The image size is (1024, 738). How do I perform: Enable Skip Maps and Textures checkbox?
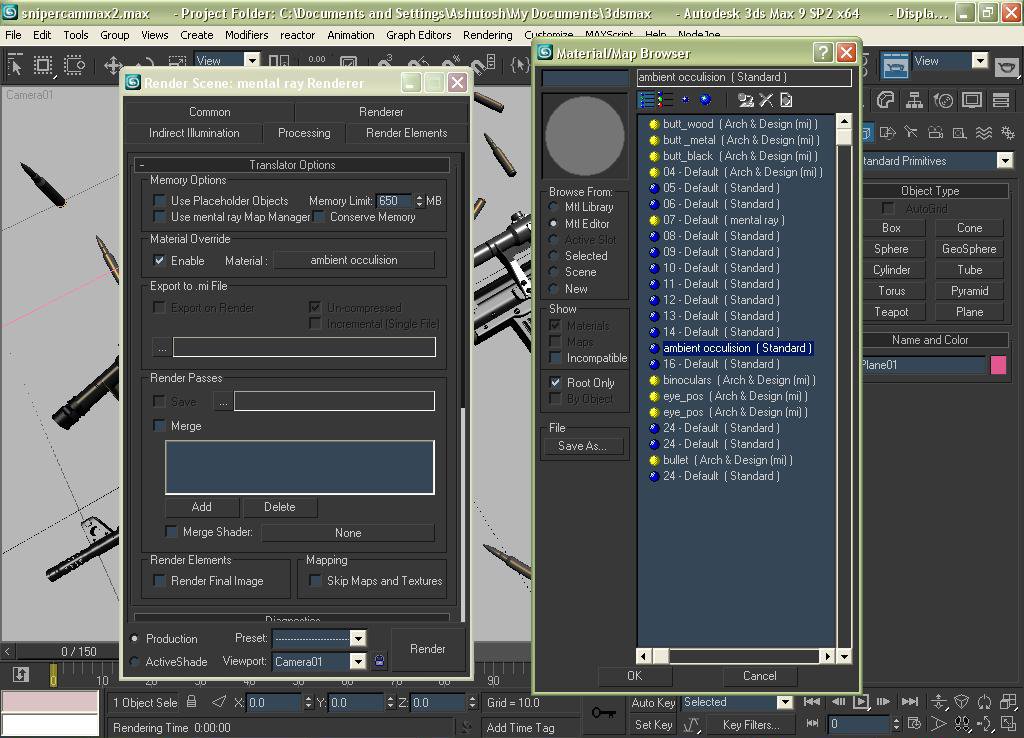tap(315, 580)
